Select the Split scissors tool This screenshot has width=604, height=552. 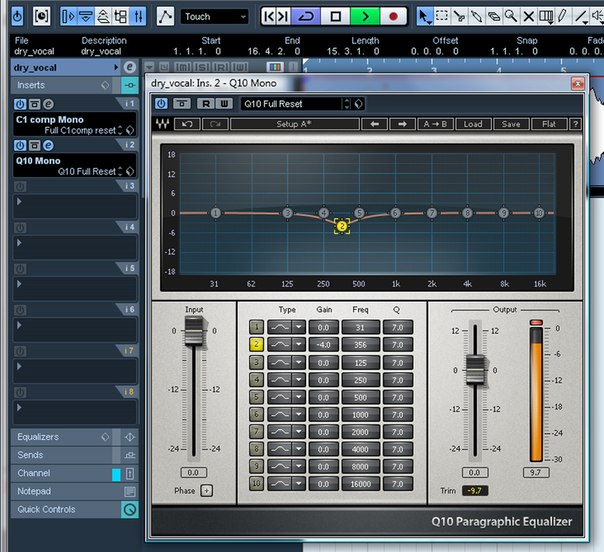[459, 17]
